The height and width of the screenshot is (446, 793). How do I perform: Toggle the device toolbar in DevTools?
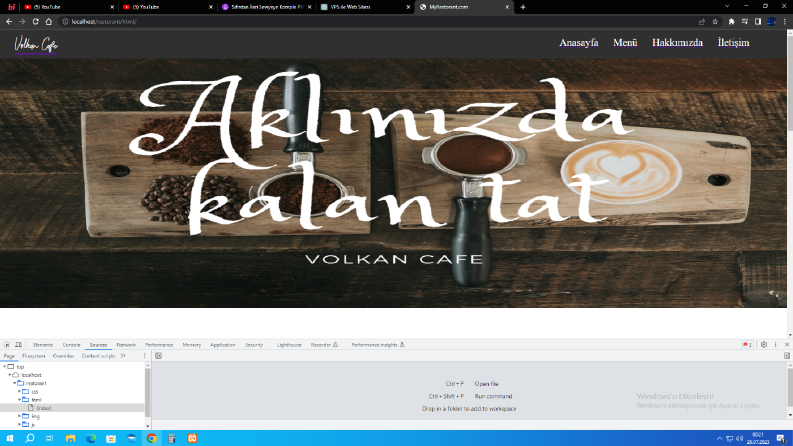[x=19, y=345]
